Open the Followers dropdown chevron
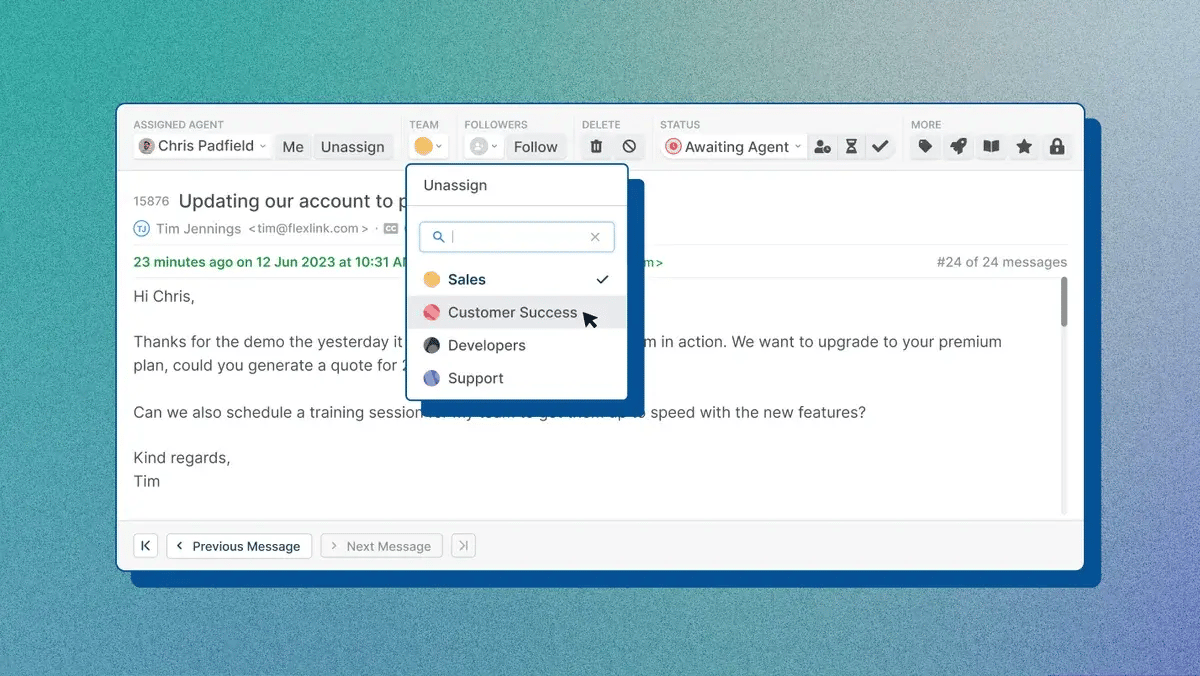Image resolution: width=1200 pixels, height=676 pixels. (493, 146)
